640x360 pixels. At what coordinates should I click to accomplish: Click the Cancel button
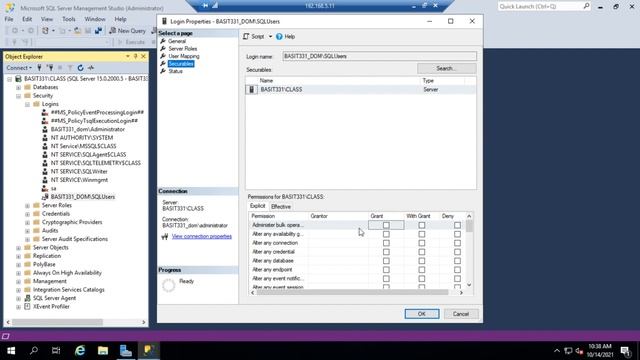pyautogui.click(x=460, y=313)
